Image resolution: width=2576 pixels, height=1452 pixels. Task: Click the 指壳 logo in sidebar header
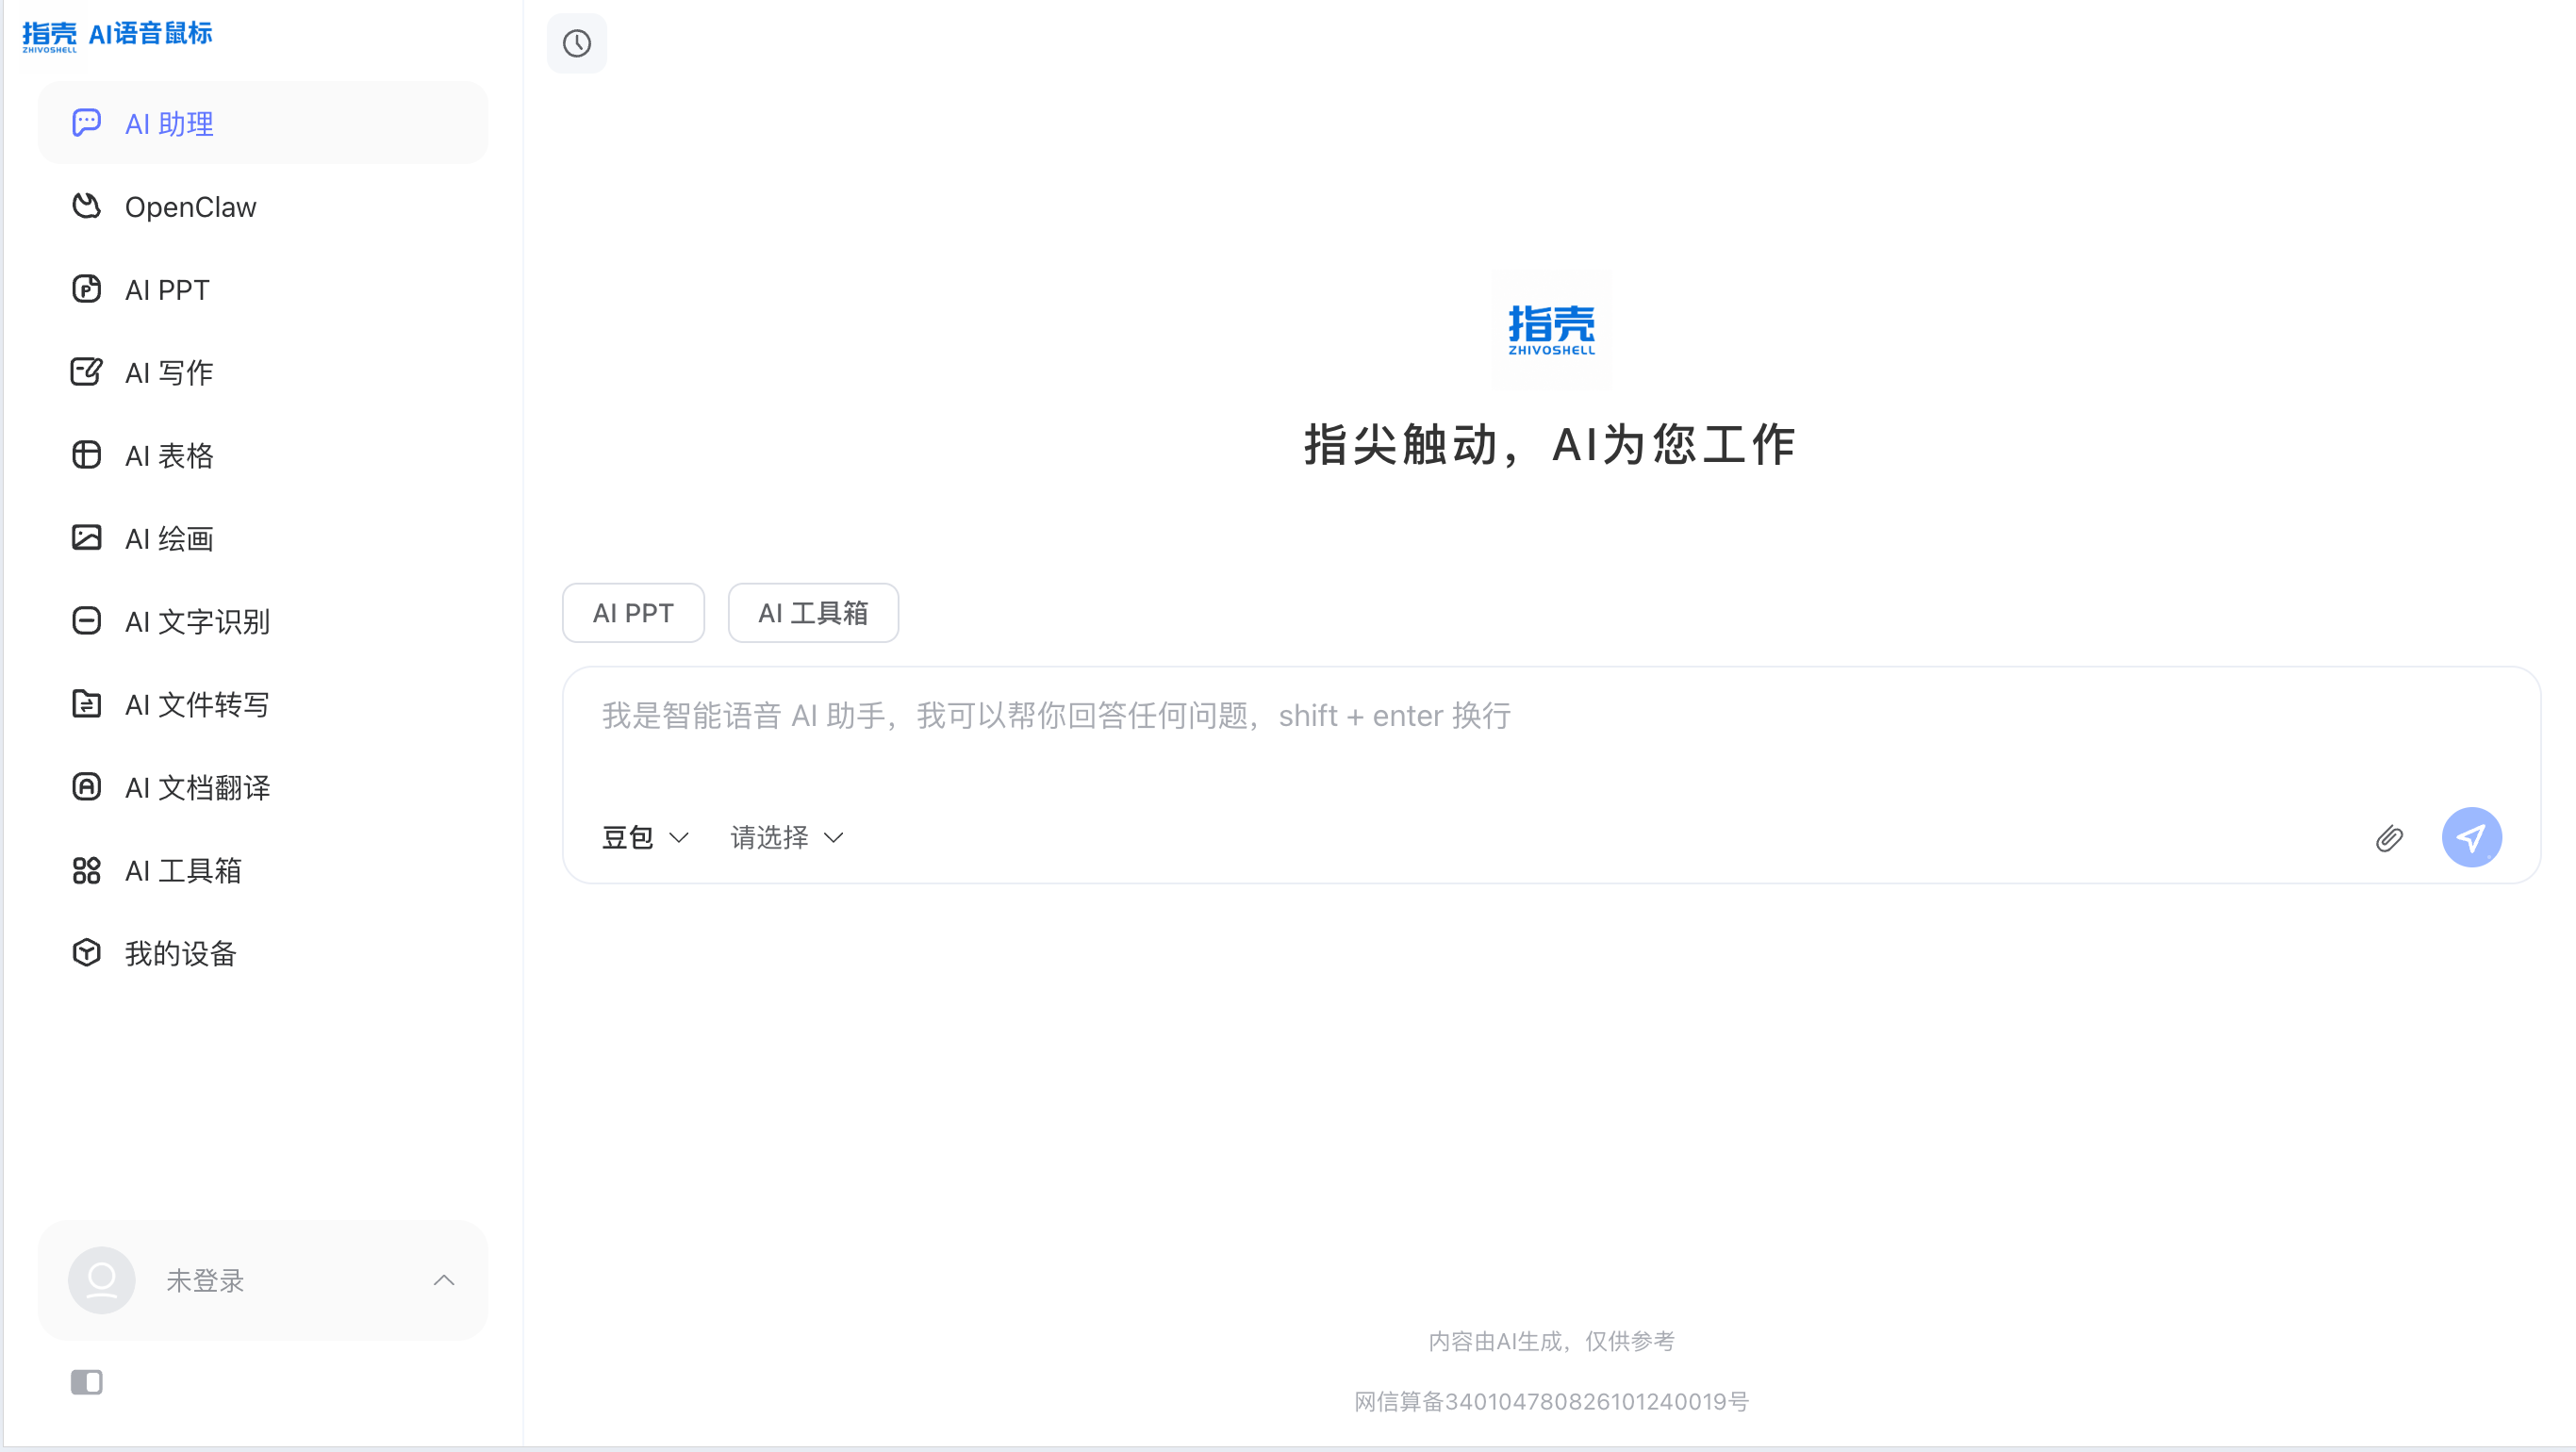coord(49,36)
